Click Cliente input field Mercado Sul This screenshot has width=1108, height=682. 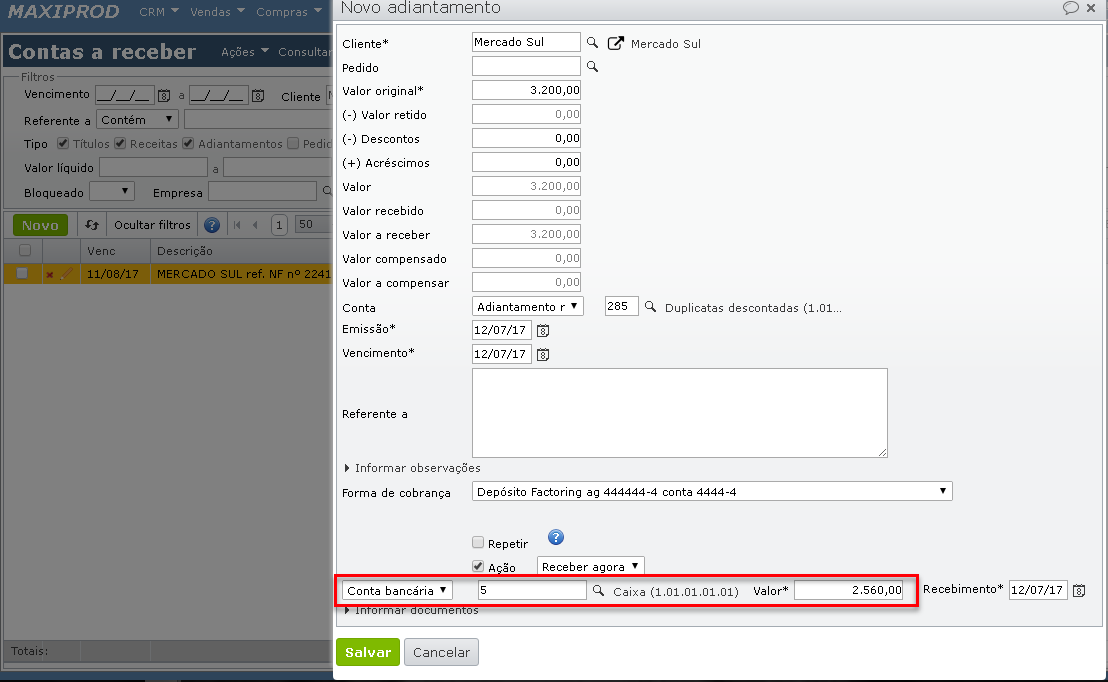pos(526,42)
